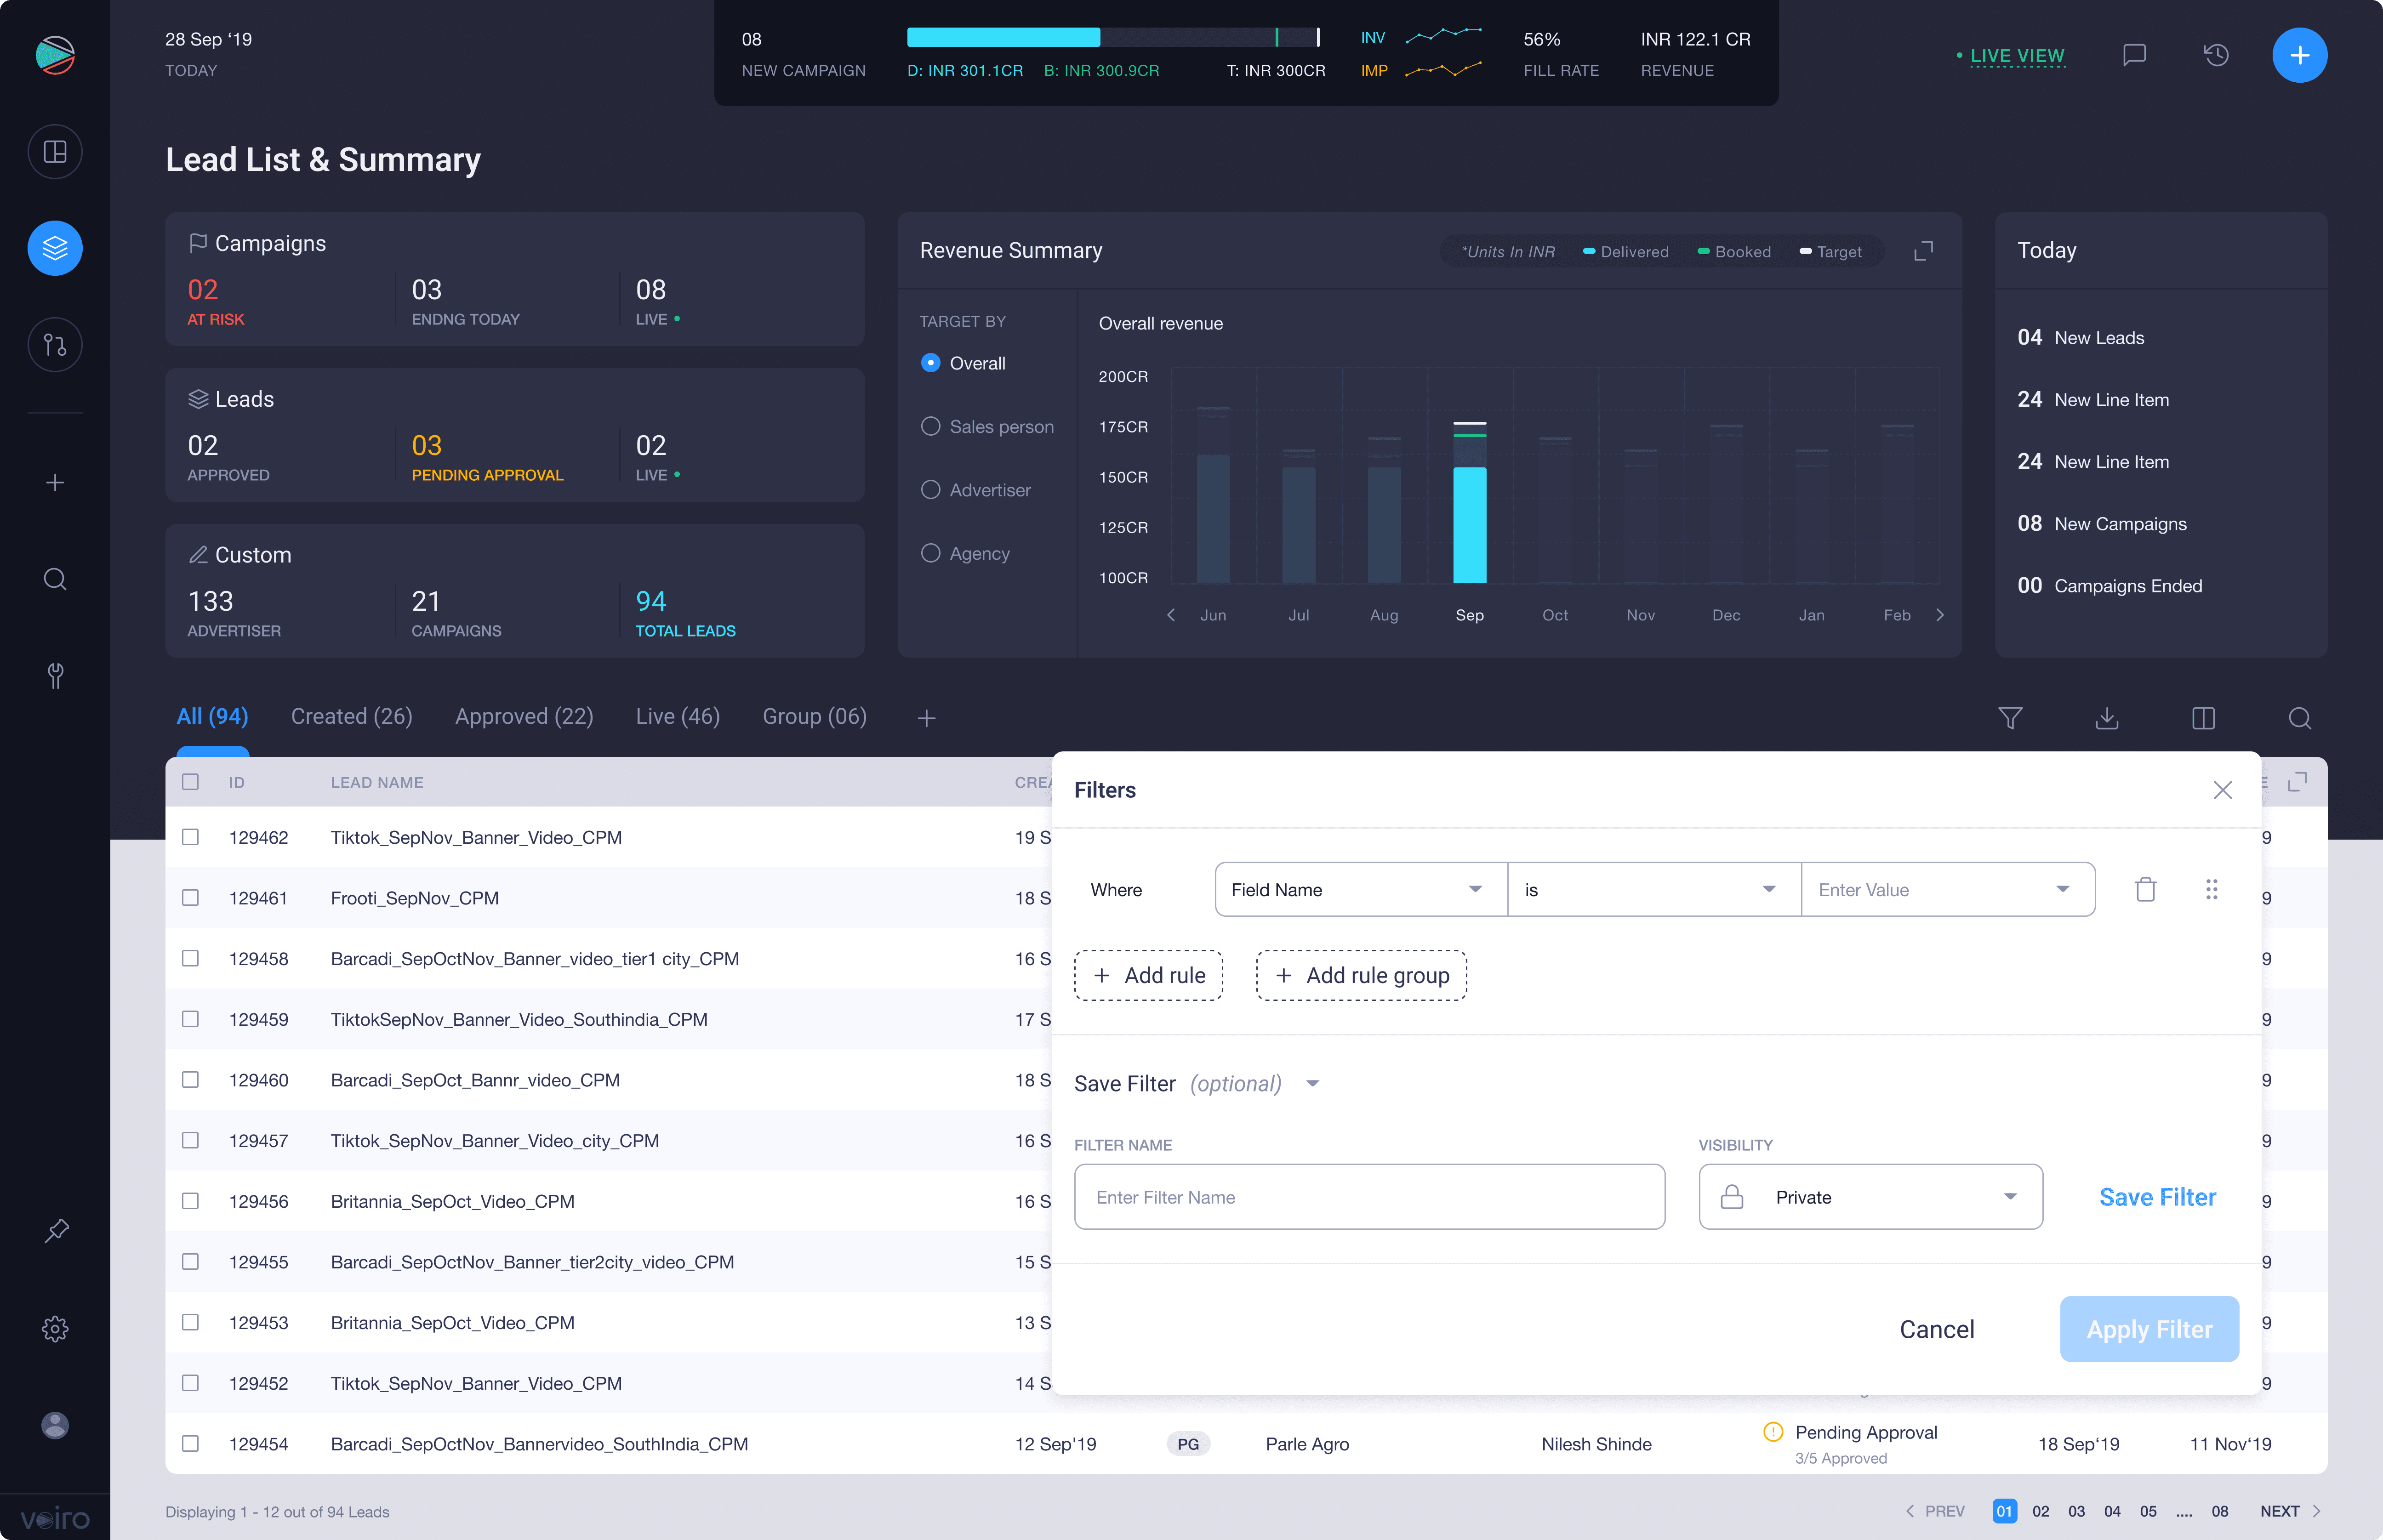Switch to the Live (46) tab

coord(677,716)
